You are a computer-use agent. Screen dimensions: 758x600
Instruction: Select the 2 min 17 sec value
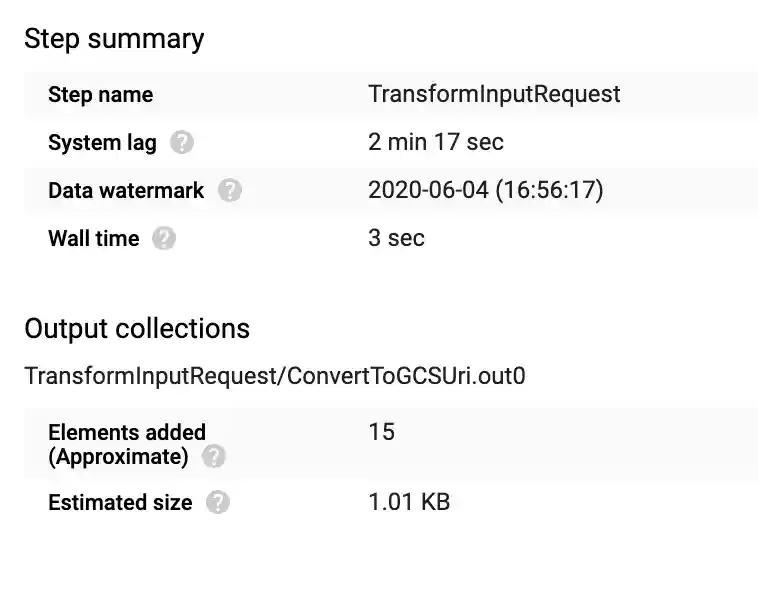click(436, 142)
